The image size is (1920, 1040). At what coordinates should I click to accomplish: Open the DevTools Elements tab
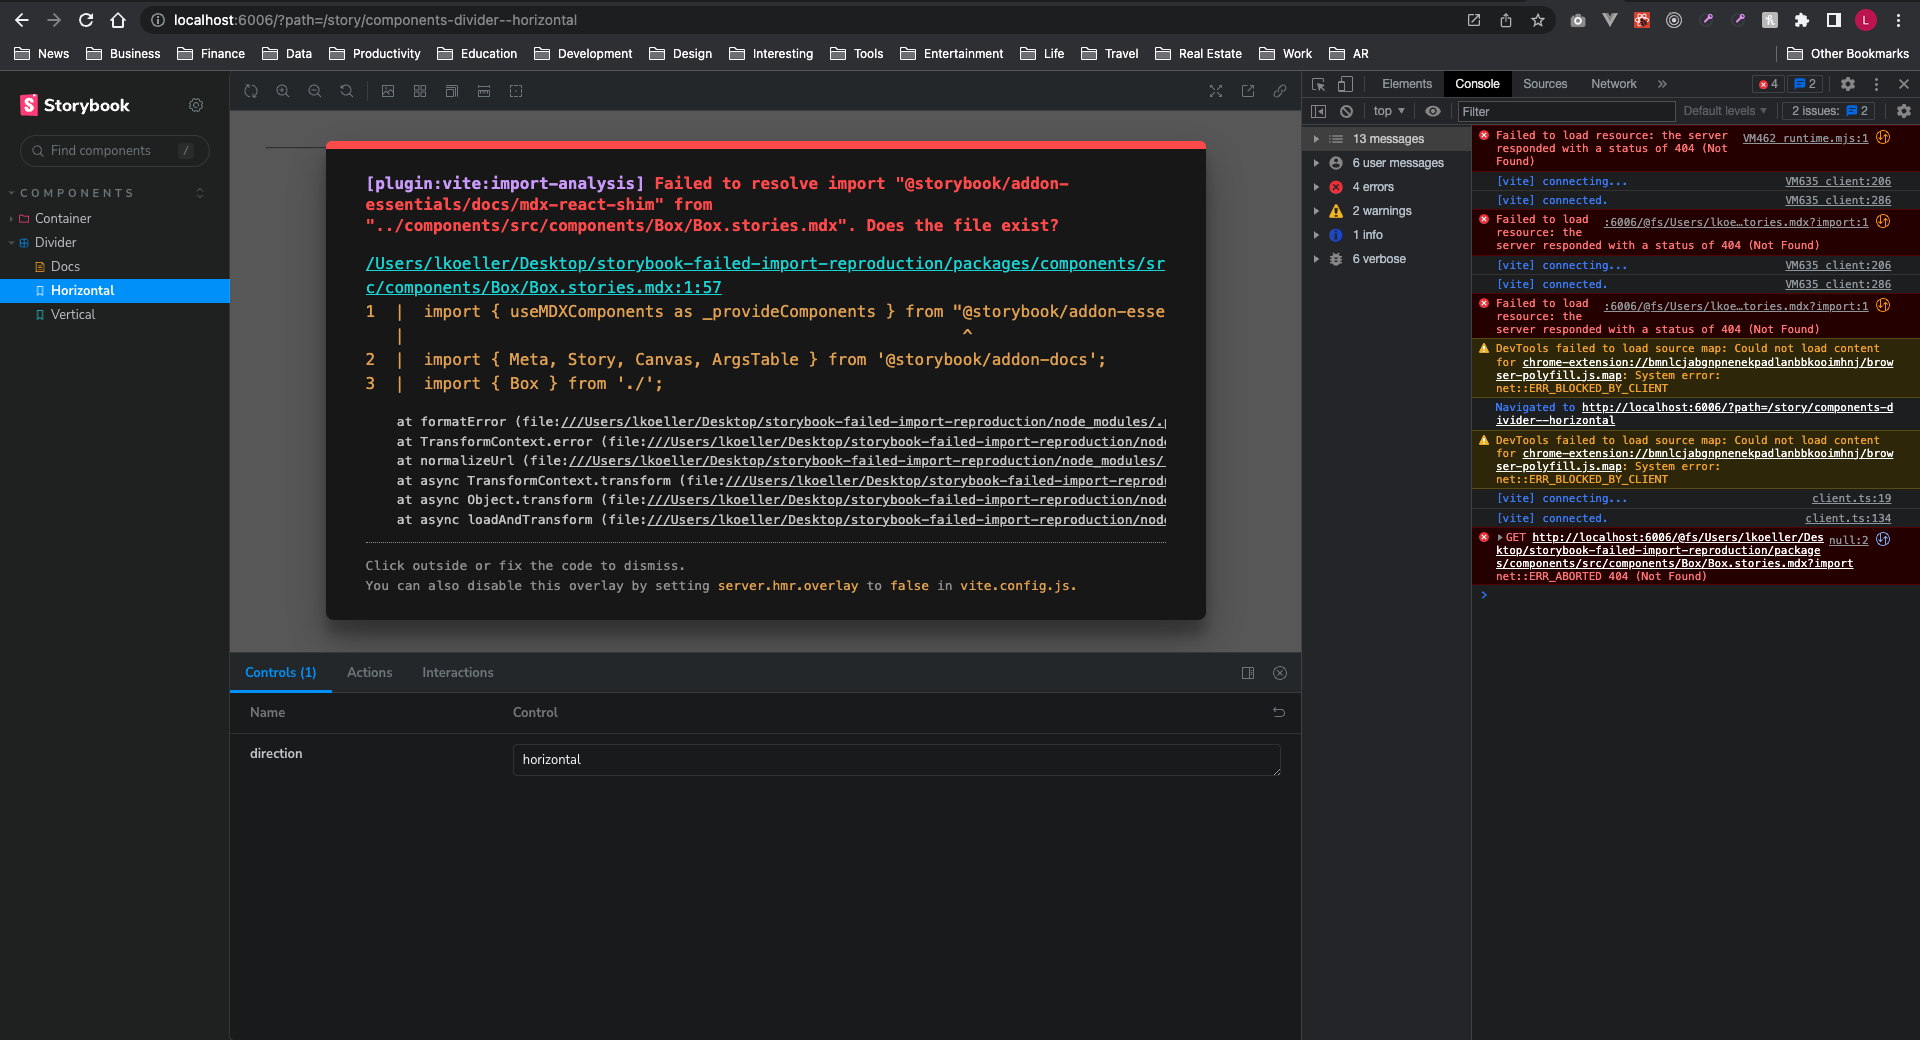[1407, 84]
